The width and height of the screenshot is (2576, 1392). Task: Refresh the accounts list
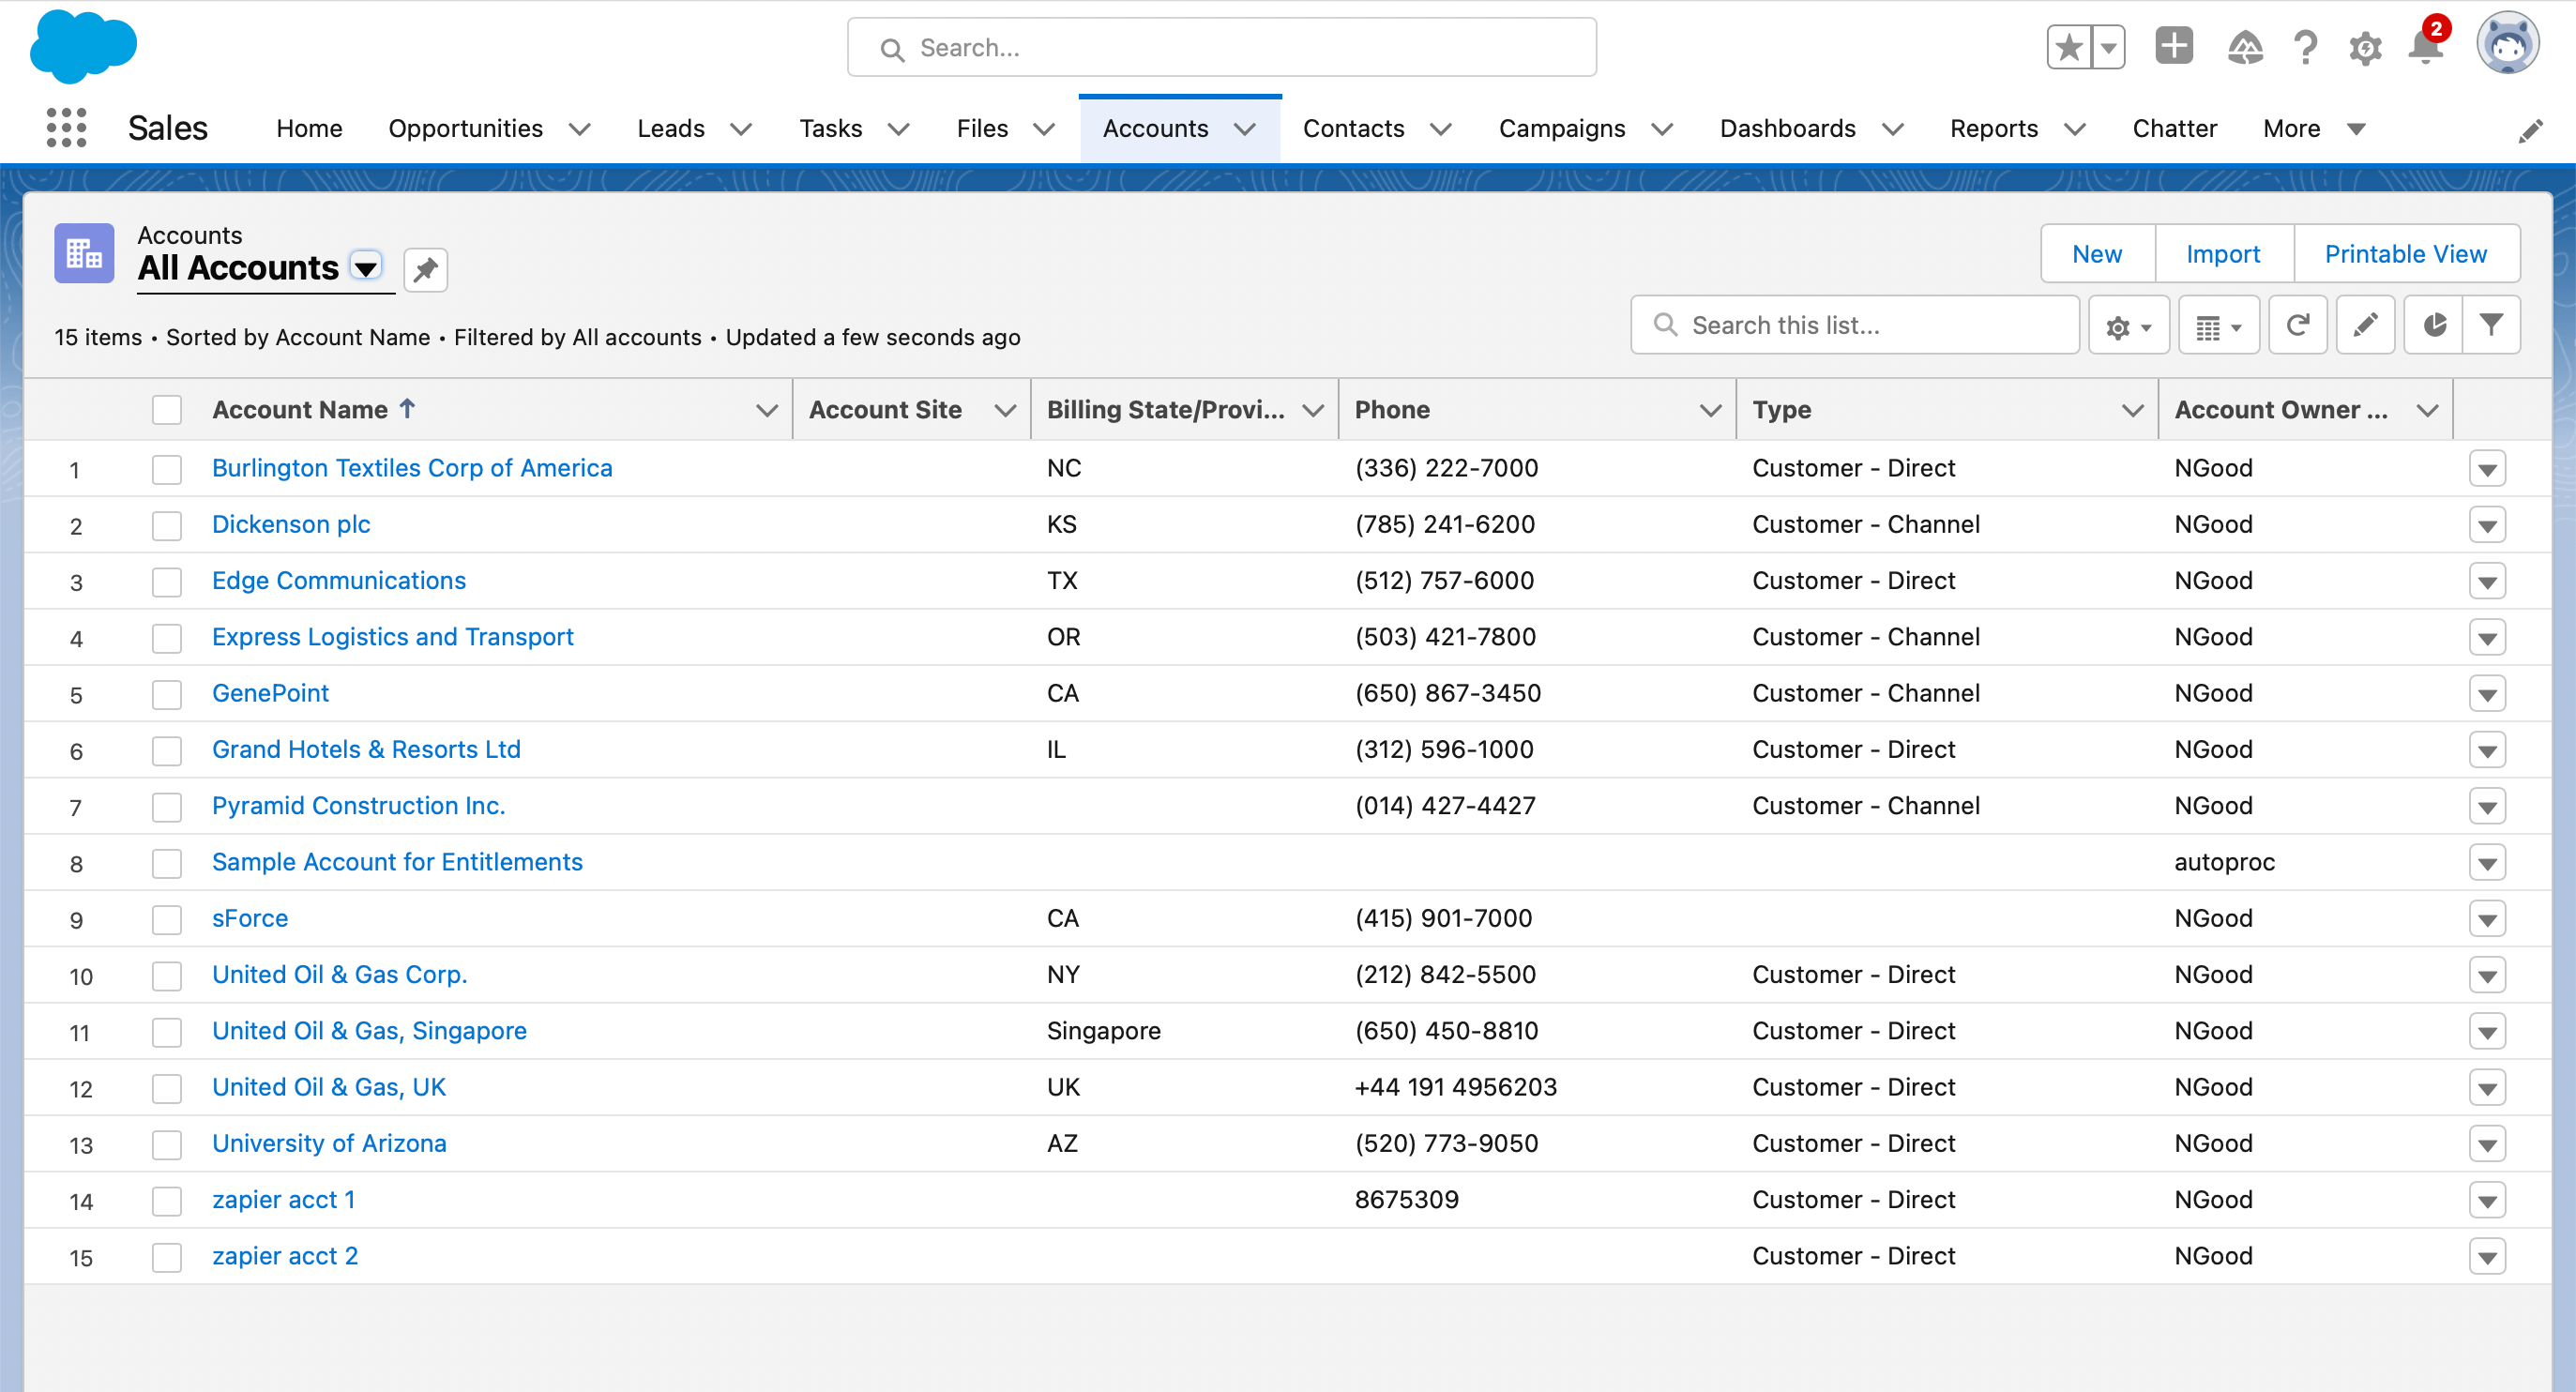coord(2298,325)
